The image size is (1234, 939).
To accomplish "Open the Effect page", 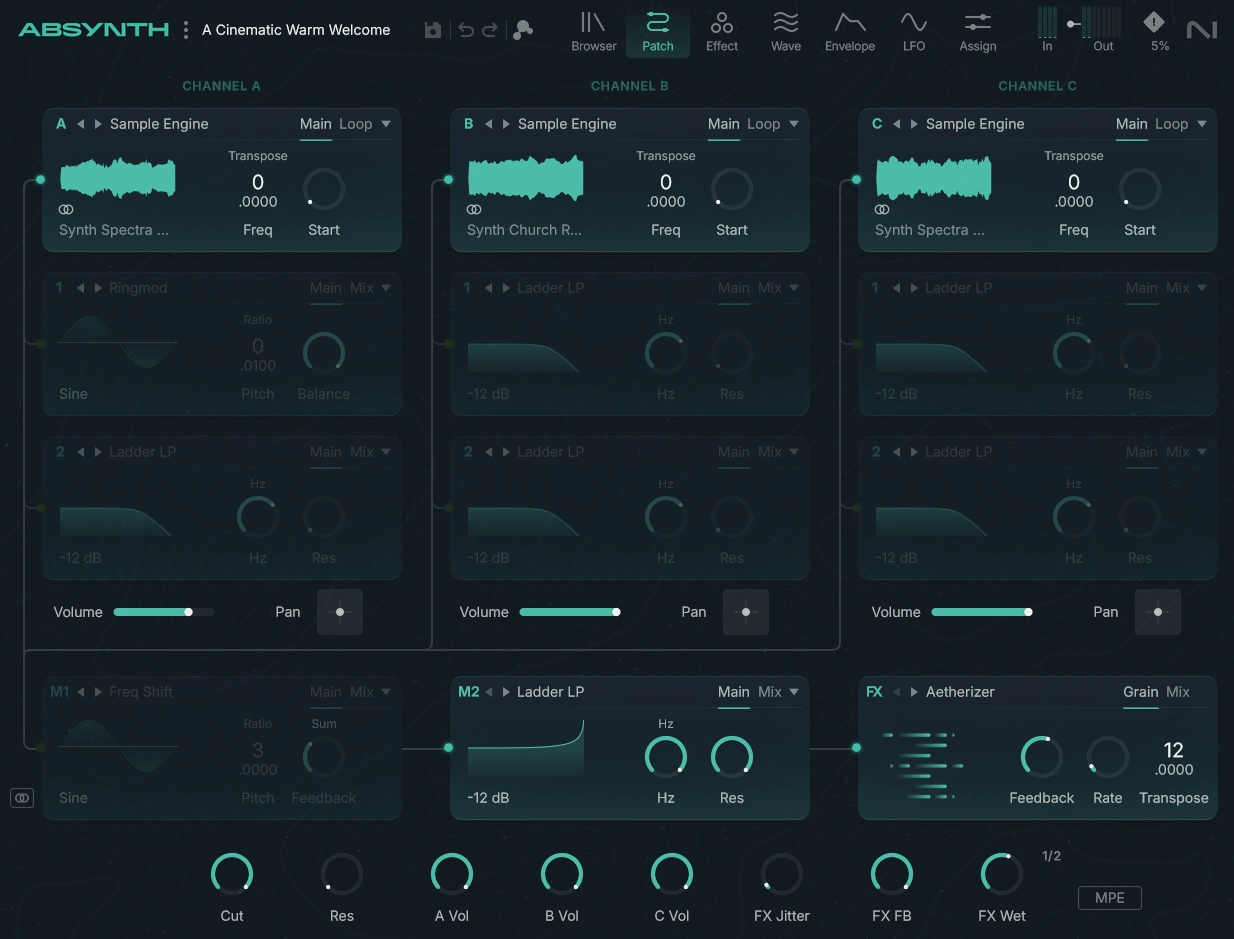I will (722, 31).
